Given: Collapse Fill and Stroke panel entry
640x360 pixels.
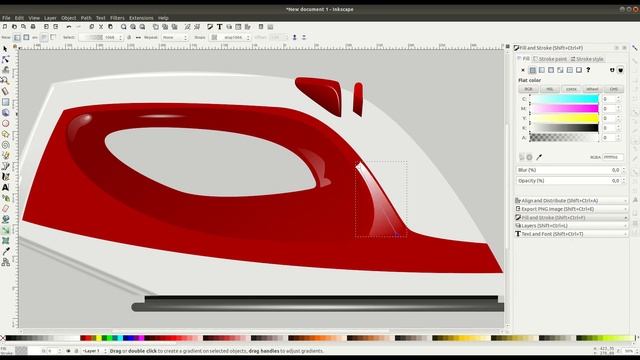Looking at the screenshot, I should tap(571, 218).
